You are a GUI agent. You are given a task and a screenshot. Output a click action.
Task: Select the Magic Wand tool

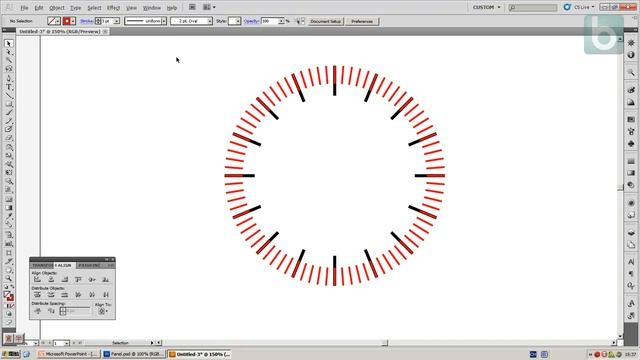pyautogui.click(x=9, y=61)
